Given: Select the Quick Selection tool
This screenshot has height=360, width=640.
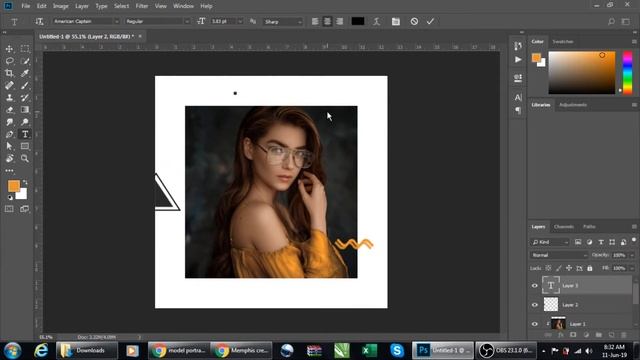Looking at the screenshot, I should 25,61.
